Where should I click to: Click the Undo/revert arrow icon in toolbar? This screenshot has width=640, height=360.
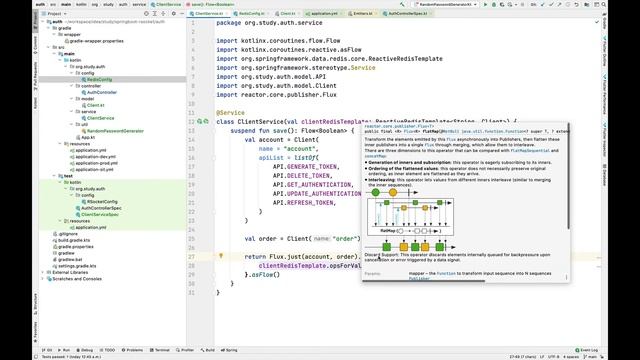[576, 4]
